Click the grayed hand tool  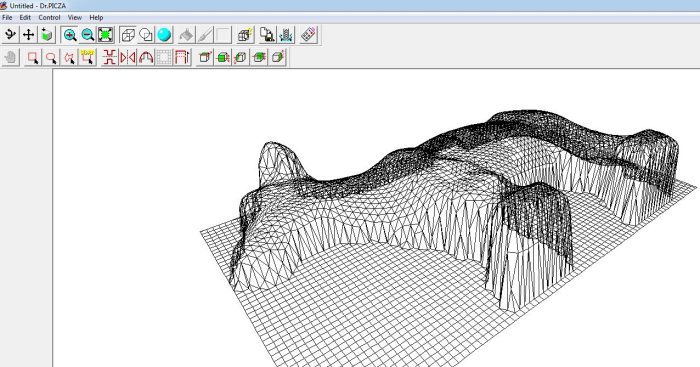tap(11, 58)
